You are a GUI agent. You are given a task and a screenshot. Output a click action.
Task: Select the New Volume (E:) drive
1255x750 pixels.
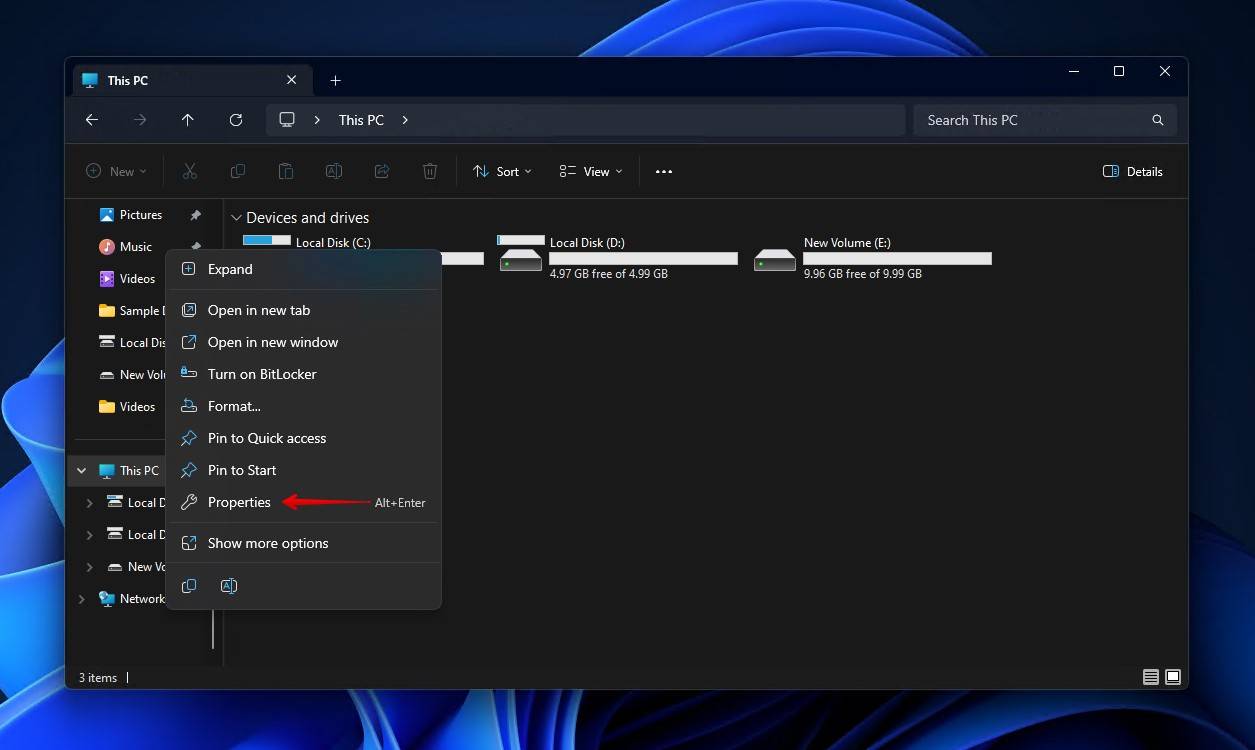point(872,258)
